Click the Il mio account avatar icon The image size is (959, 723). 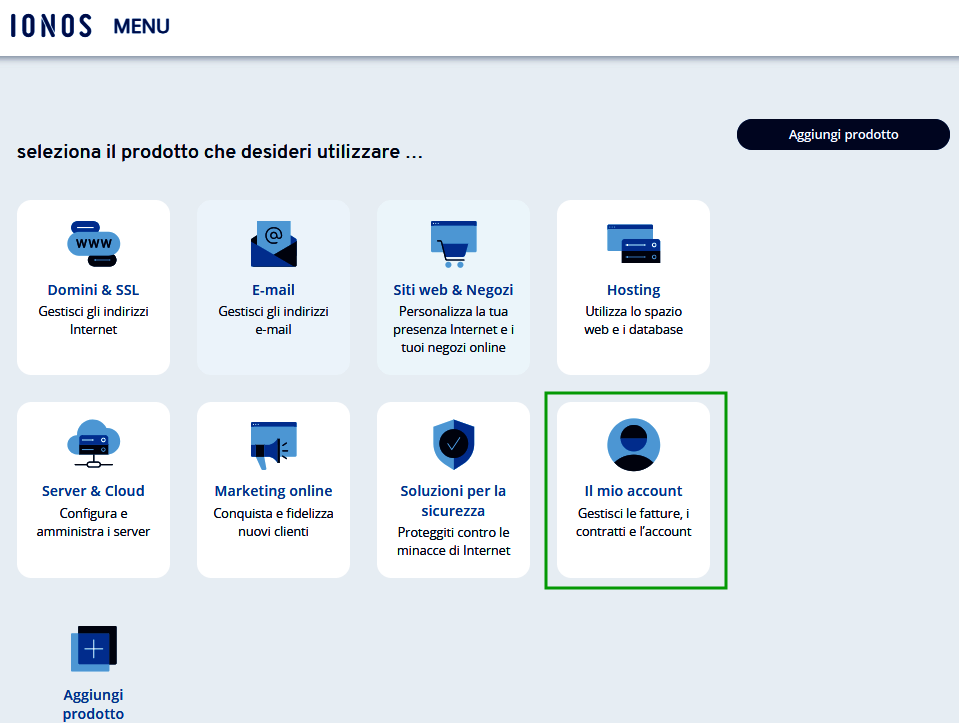tap(633, 444)
